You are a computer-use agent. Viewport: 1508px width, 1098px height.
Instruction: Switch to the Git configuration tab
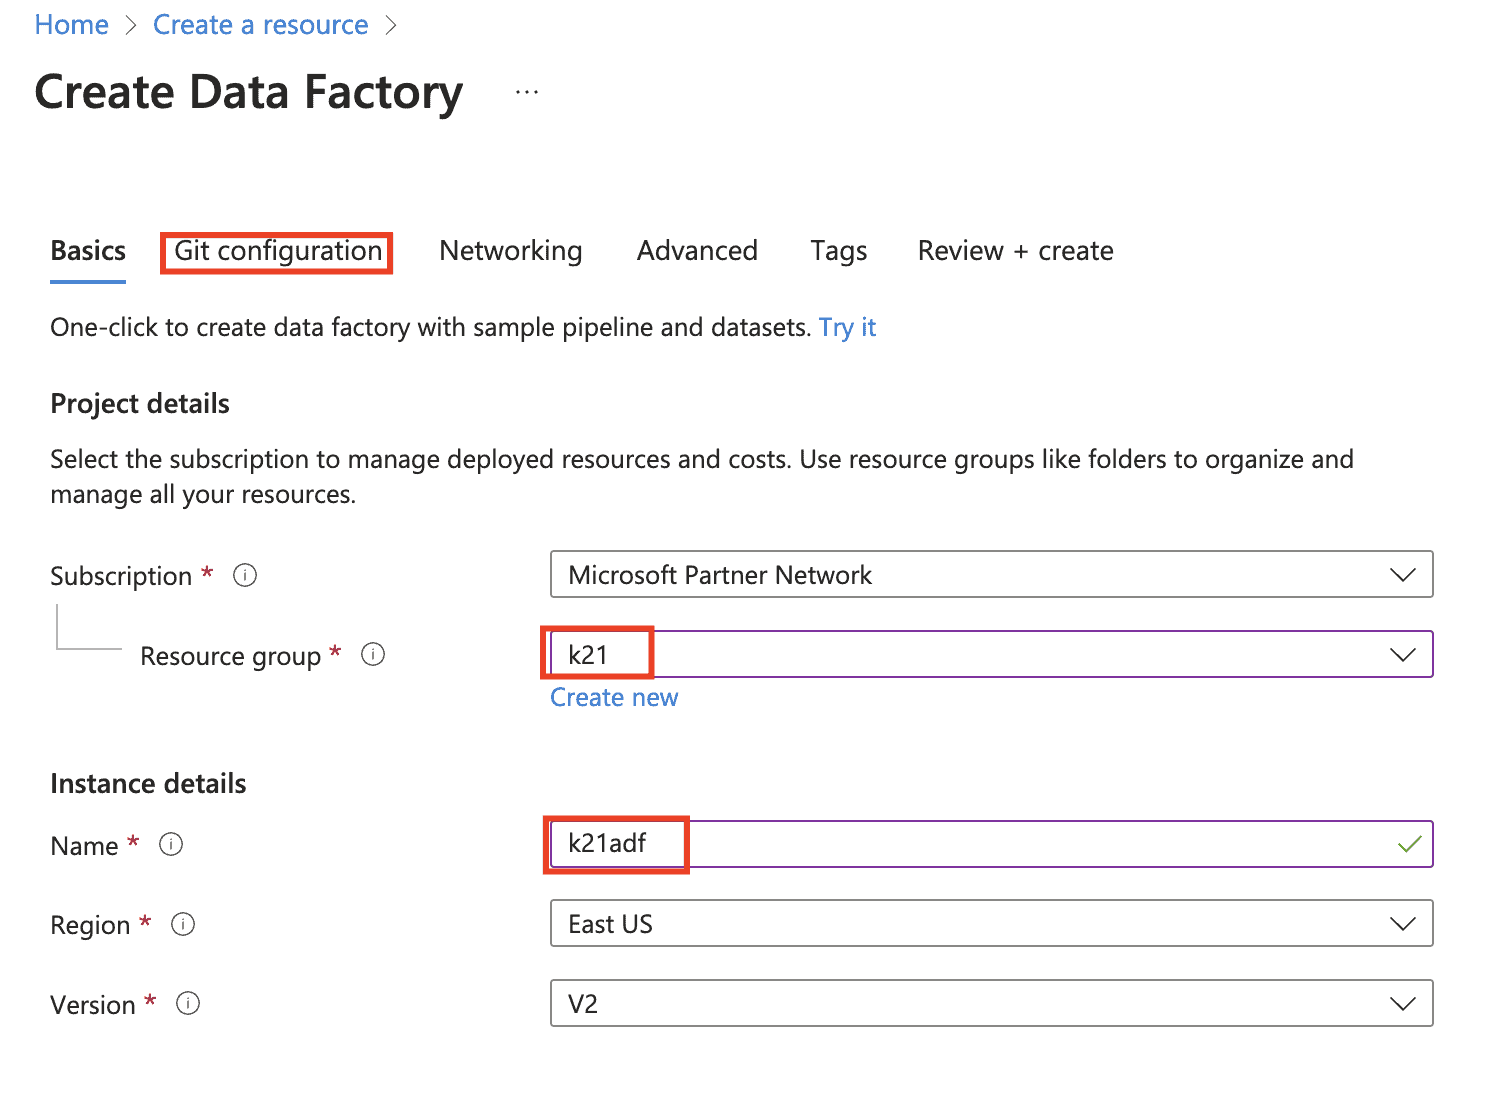(278, 251)
